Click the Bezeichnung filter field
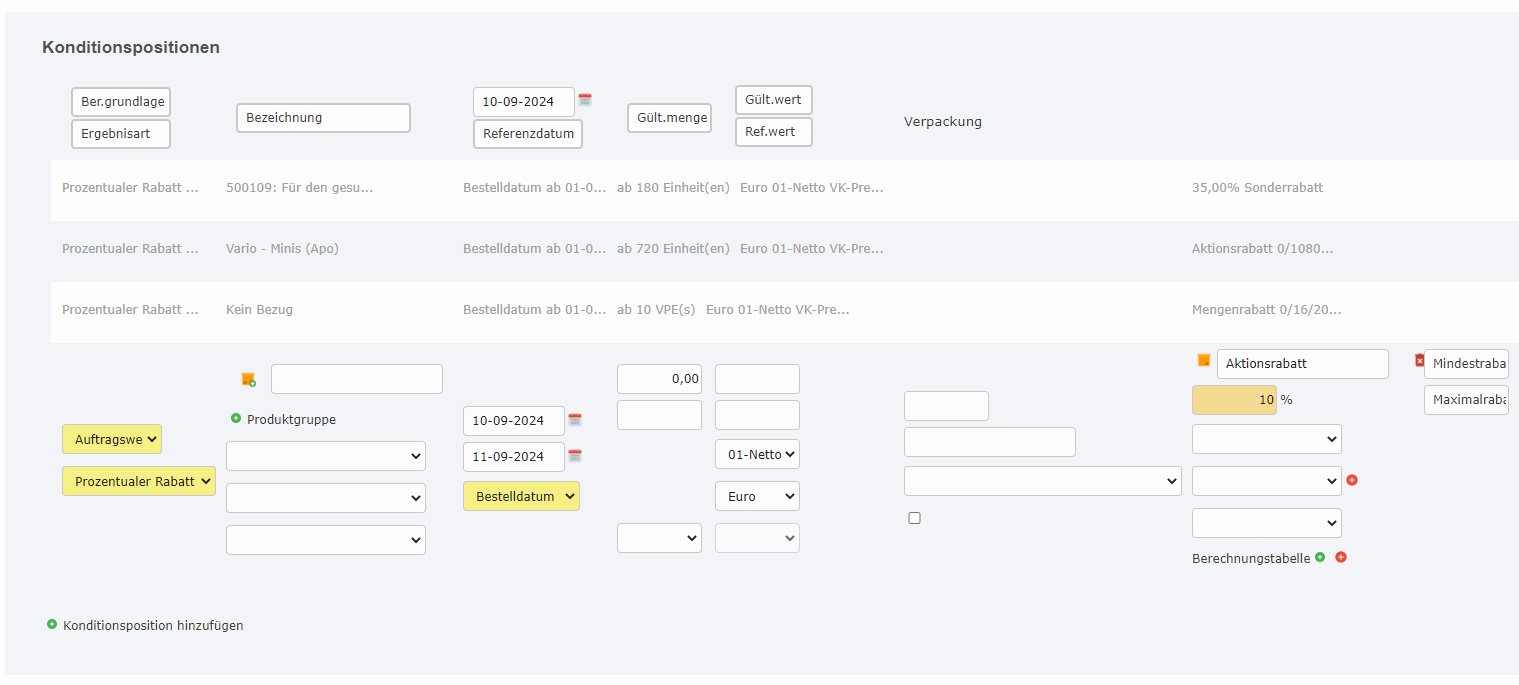This screenshot has width=1519, height=685. 323,118
